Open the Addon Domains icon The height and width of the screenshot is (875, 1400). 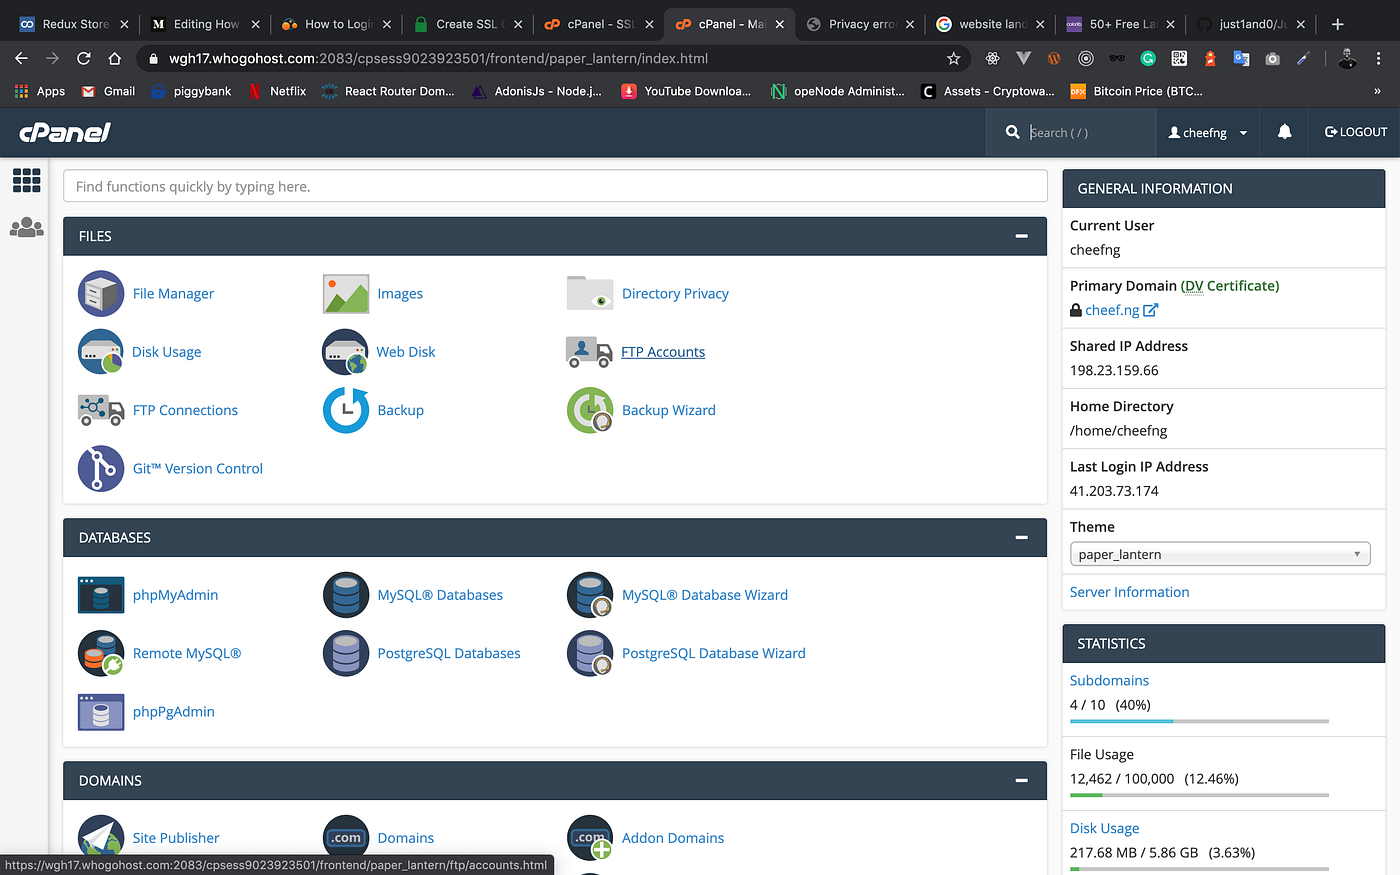pos(590,838)
